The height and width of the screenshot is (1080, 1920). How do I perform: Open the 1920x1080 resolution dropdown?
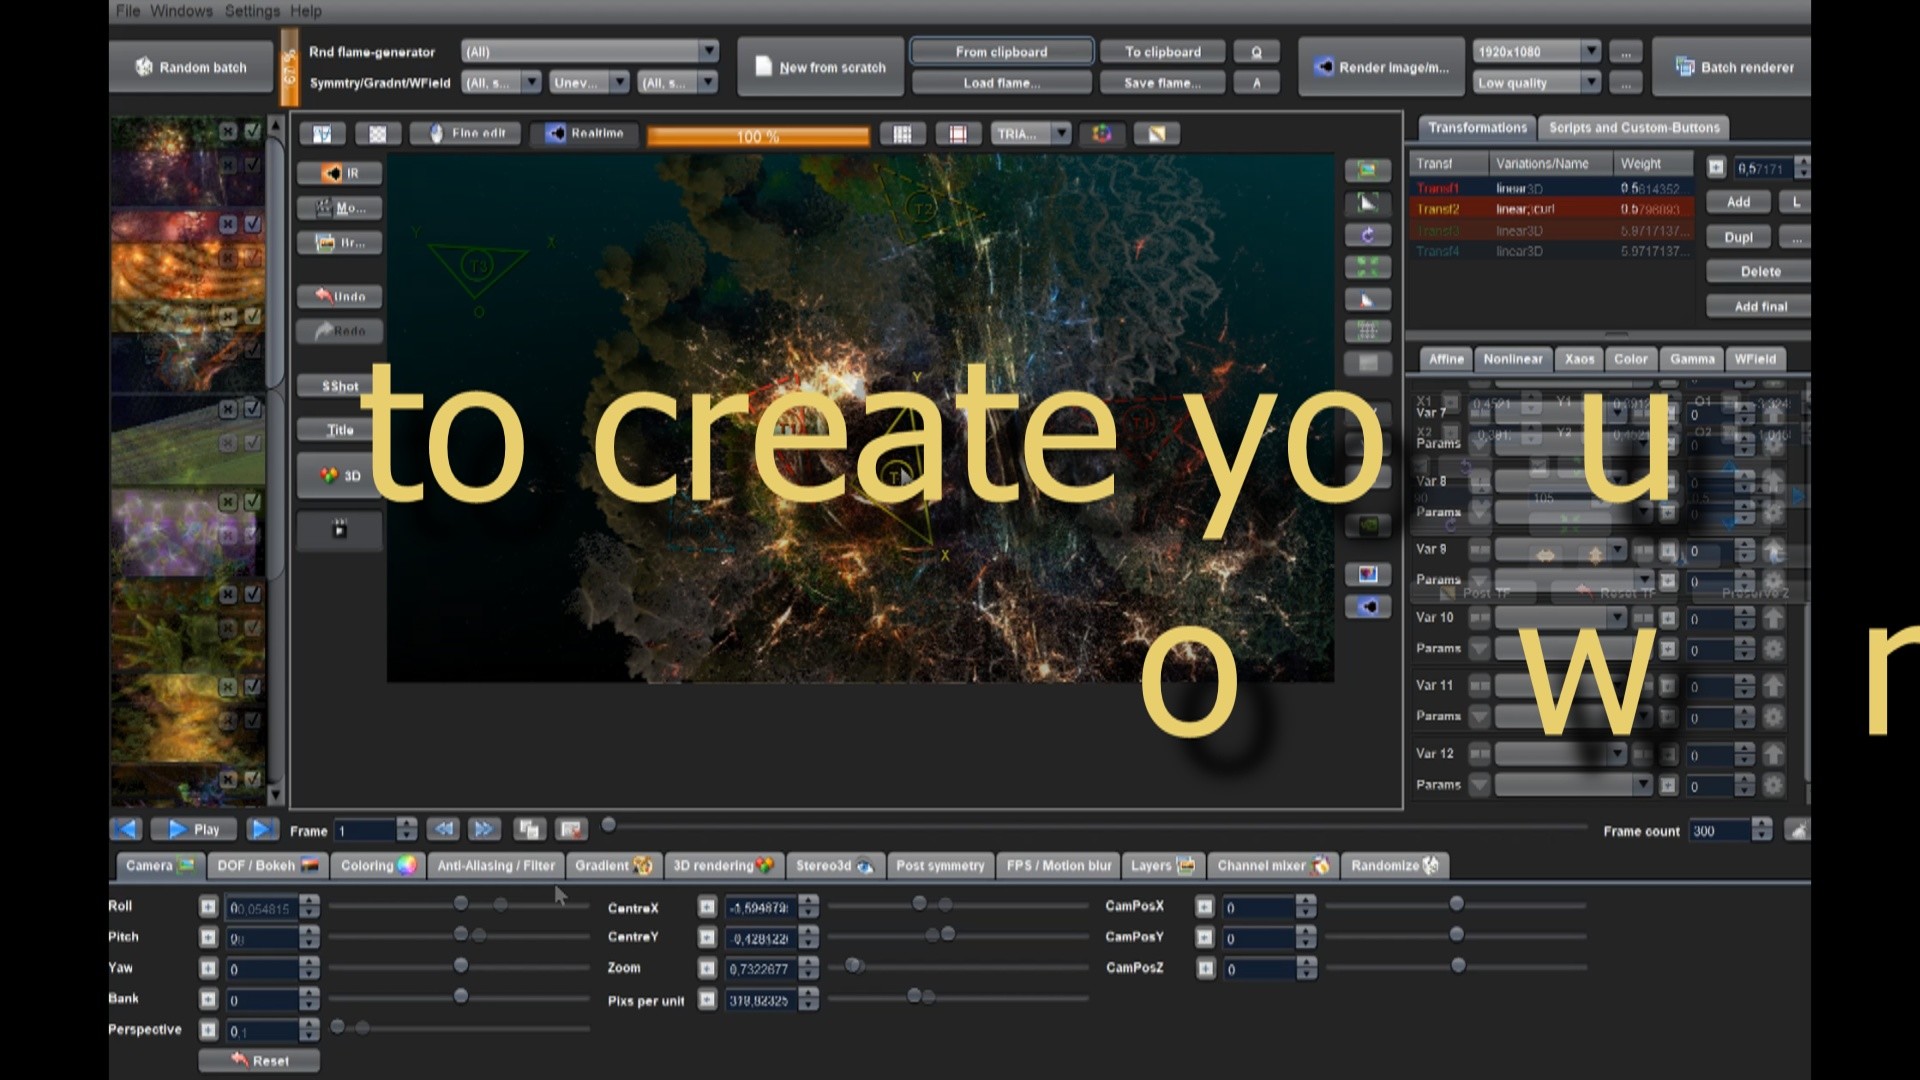coord(1537,51)
